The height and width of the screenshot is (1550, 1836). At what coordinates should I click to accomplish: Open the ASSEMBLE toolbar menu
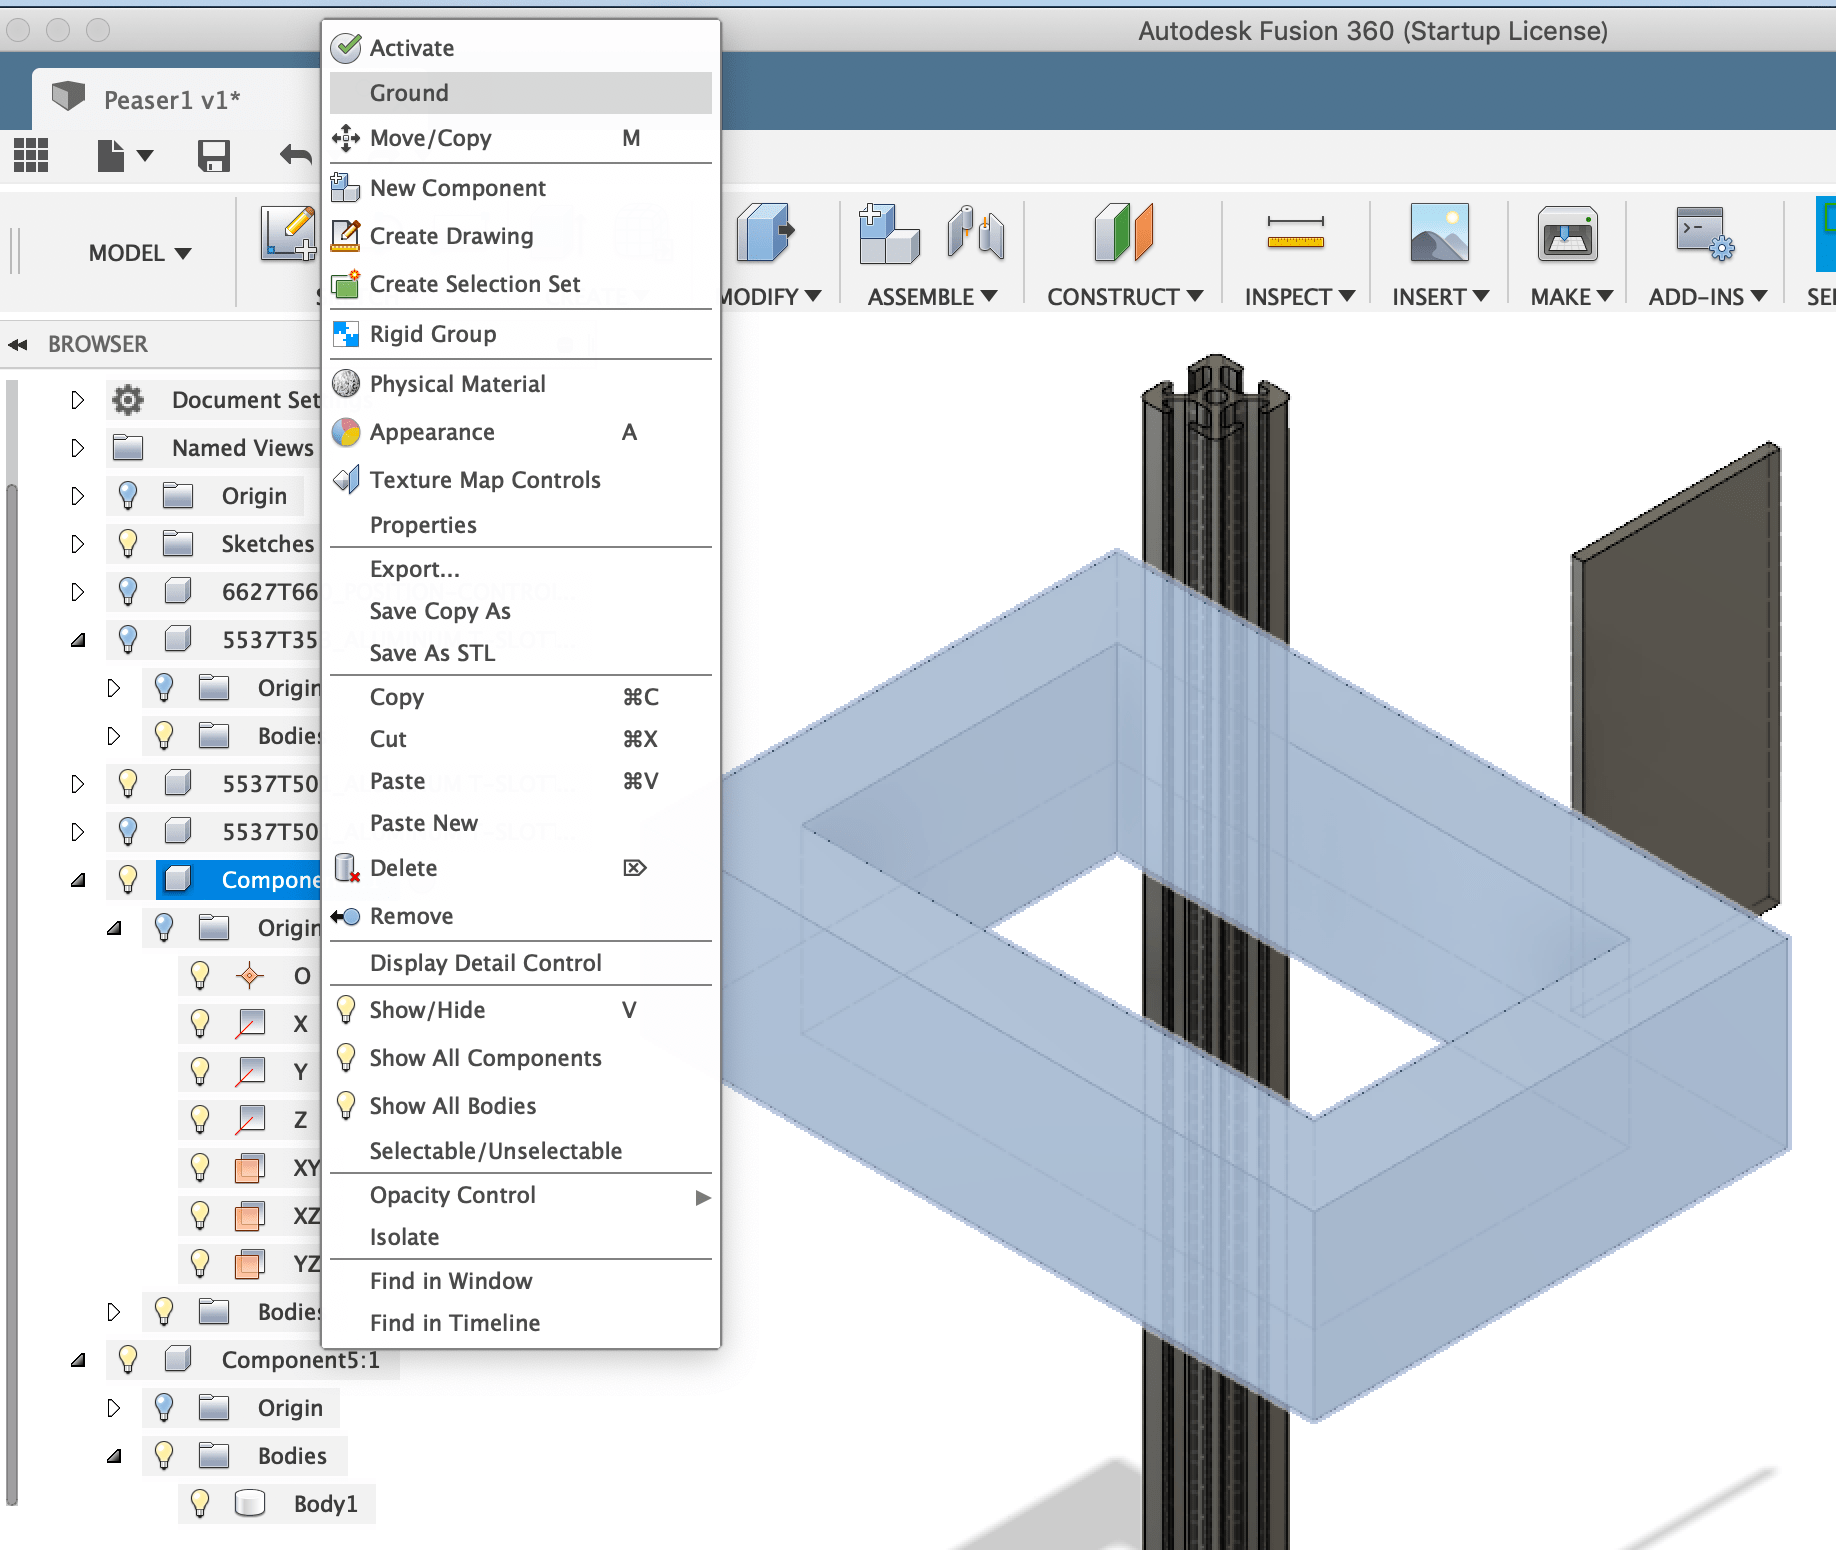click(x=932, y=297)
